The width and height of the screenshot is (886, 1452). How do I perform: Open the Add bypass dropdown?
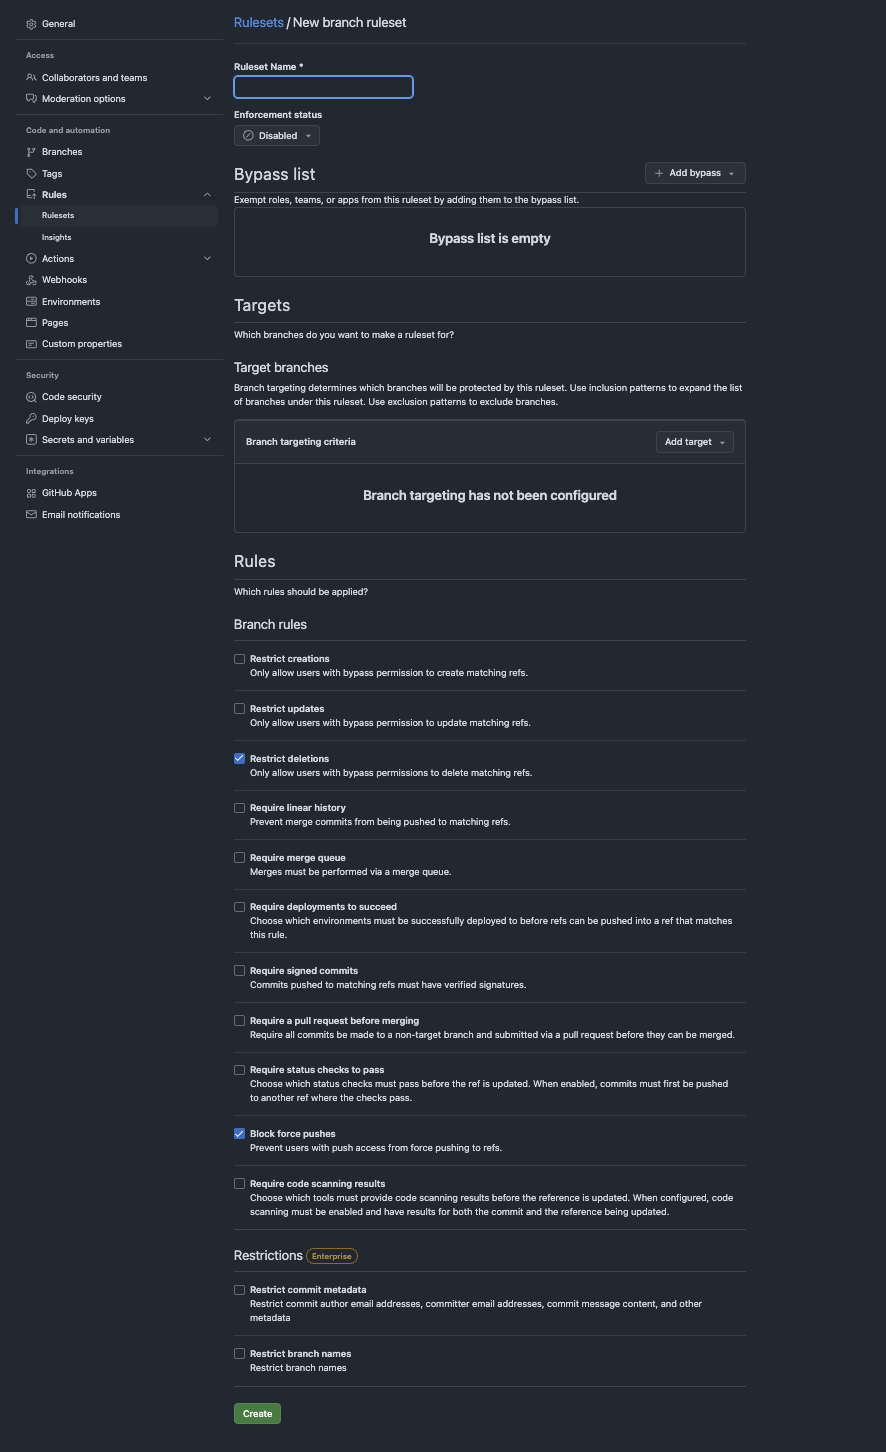tap(695, 173)
